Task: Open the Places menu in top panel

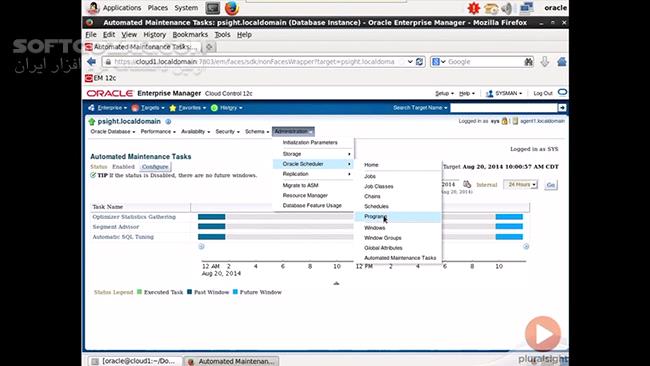Action: pos(158,8)
